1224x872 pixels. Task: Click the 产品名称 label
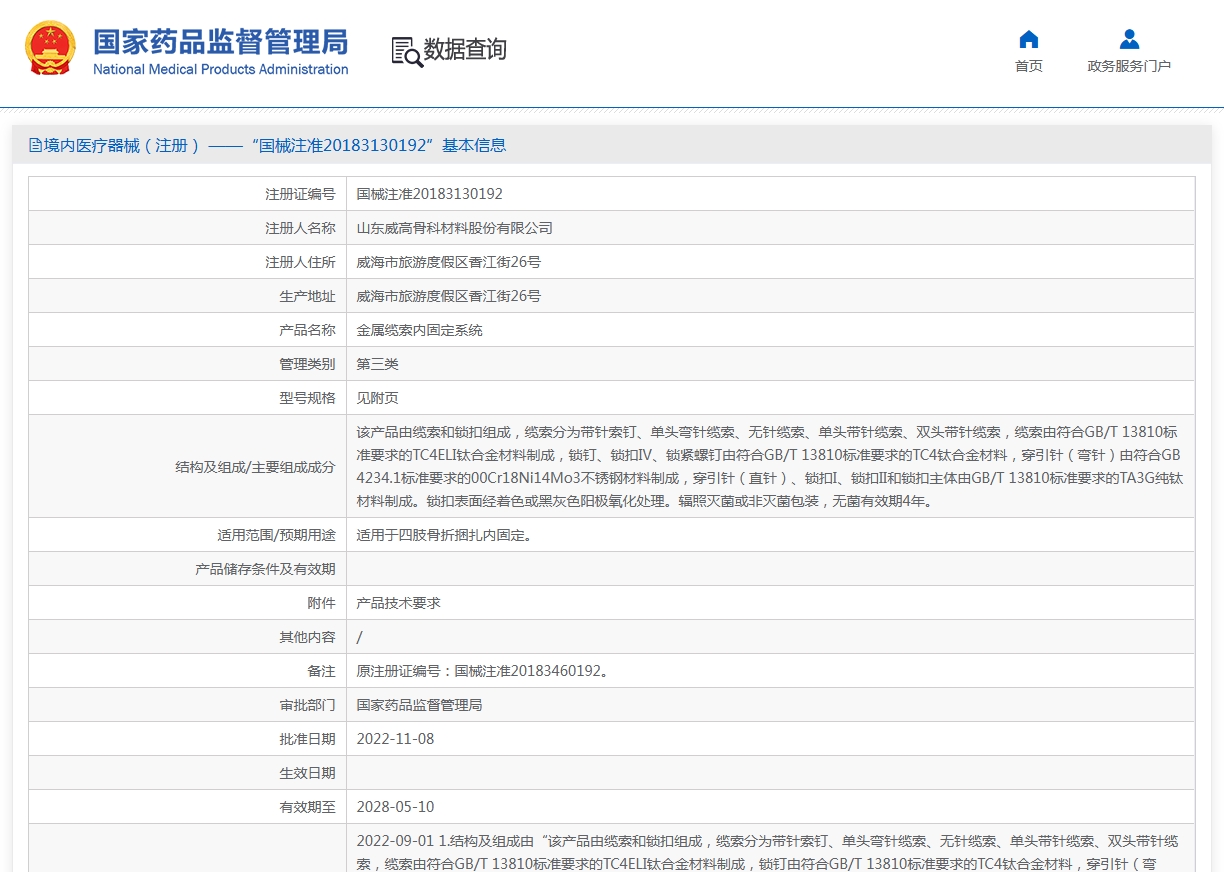[x=307, y=330]
